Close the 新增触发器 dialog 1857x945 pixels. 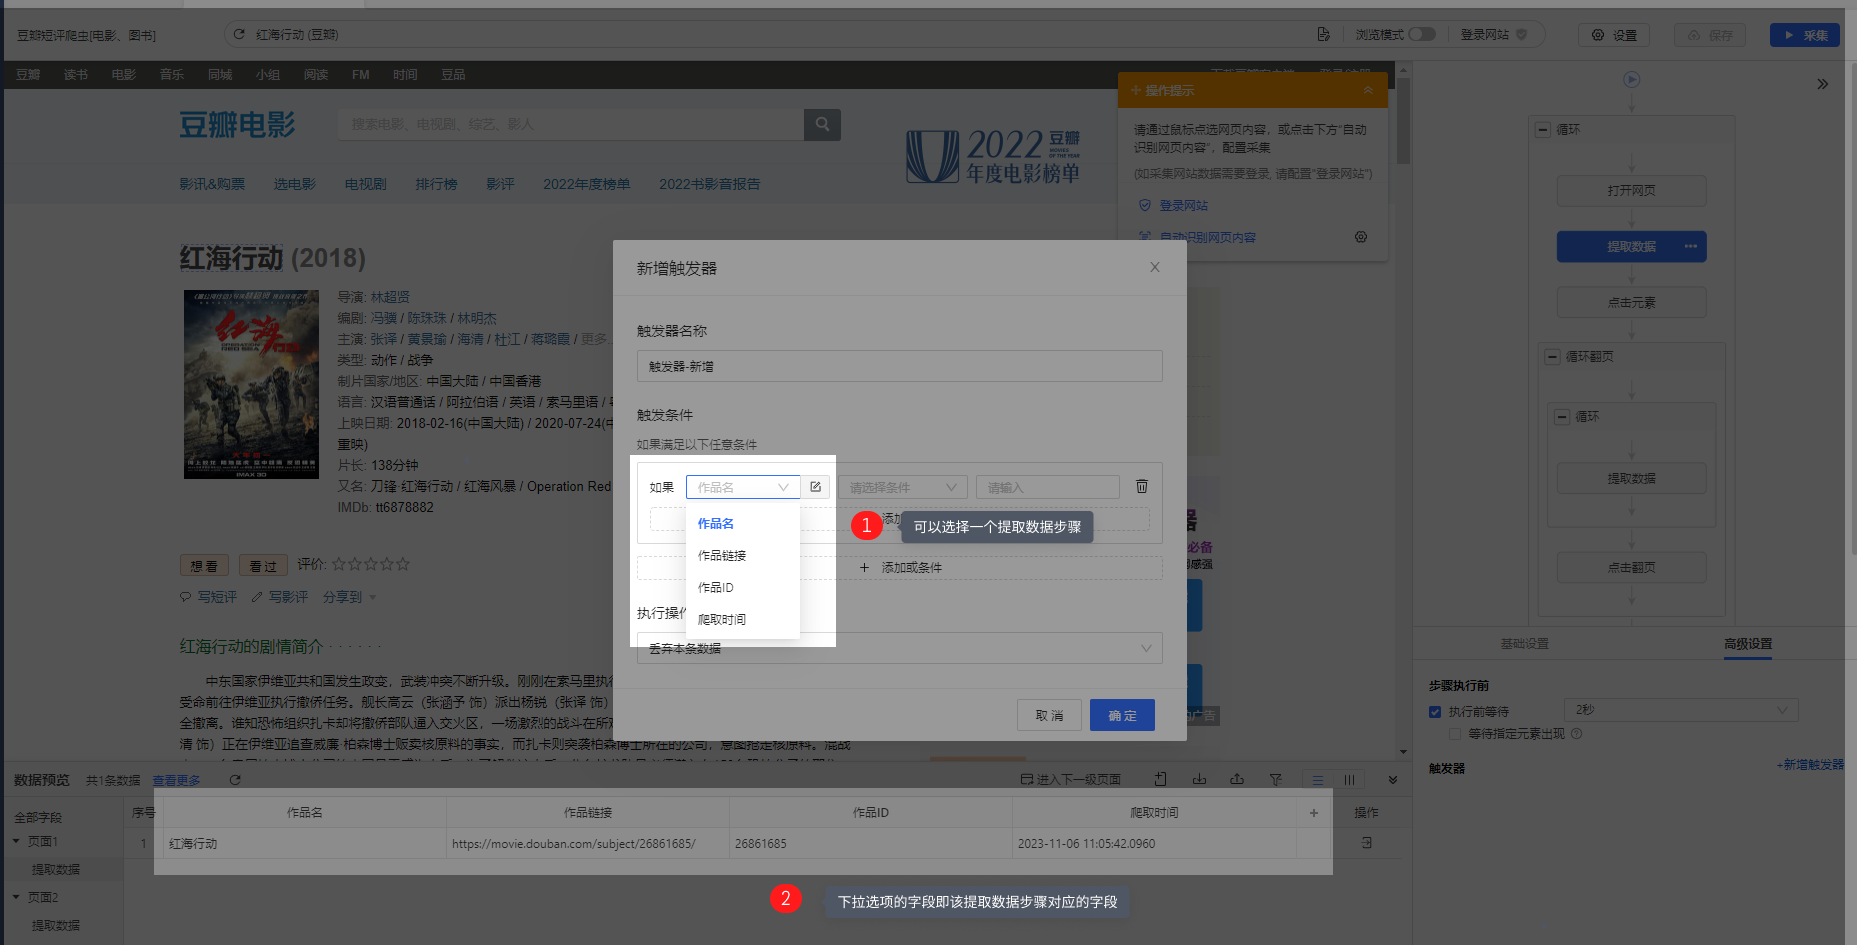pyautogui.click(x=1155, y=267)
